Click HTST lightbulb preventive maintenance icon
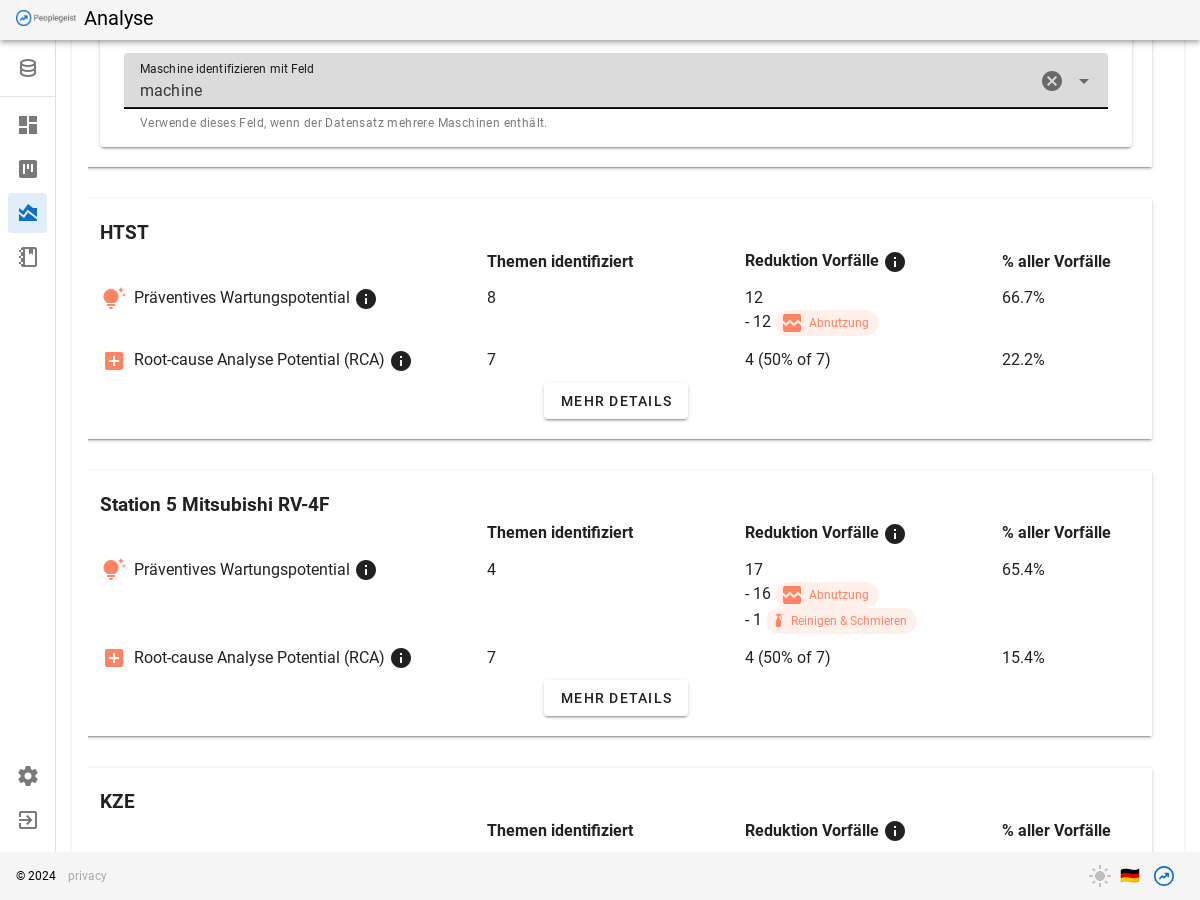The height and width of the screenshot is (900, 1200). tap(114, 298)
